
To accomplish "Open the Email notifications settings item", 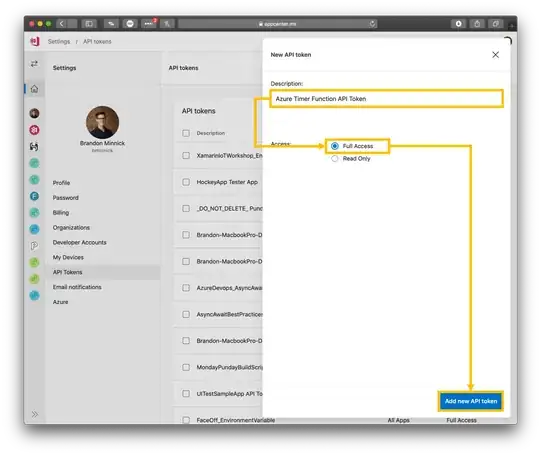I will point(77,287).
